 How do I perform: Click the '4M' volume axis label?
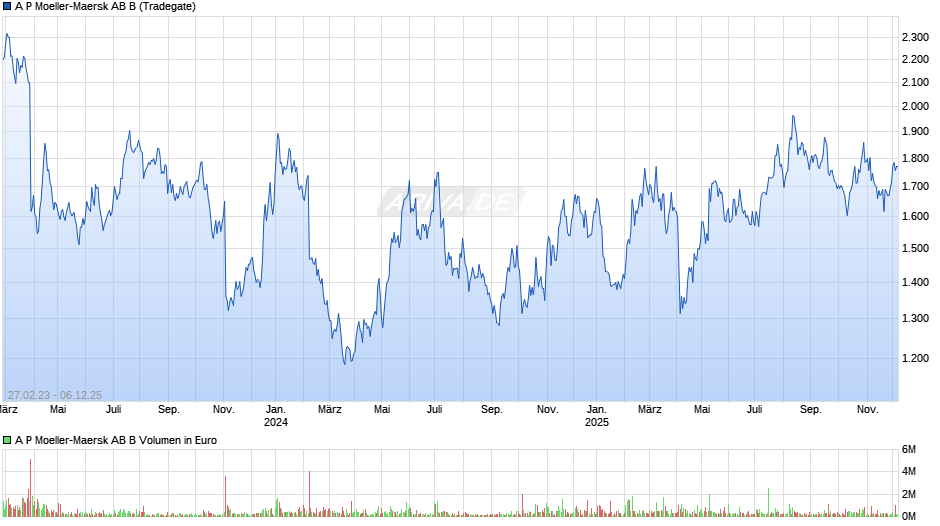(x=909, y=471)
